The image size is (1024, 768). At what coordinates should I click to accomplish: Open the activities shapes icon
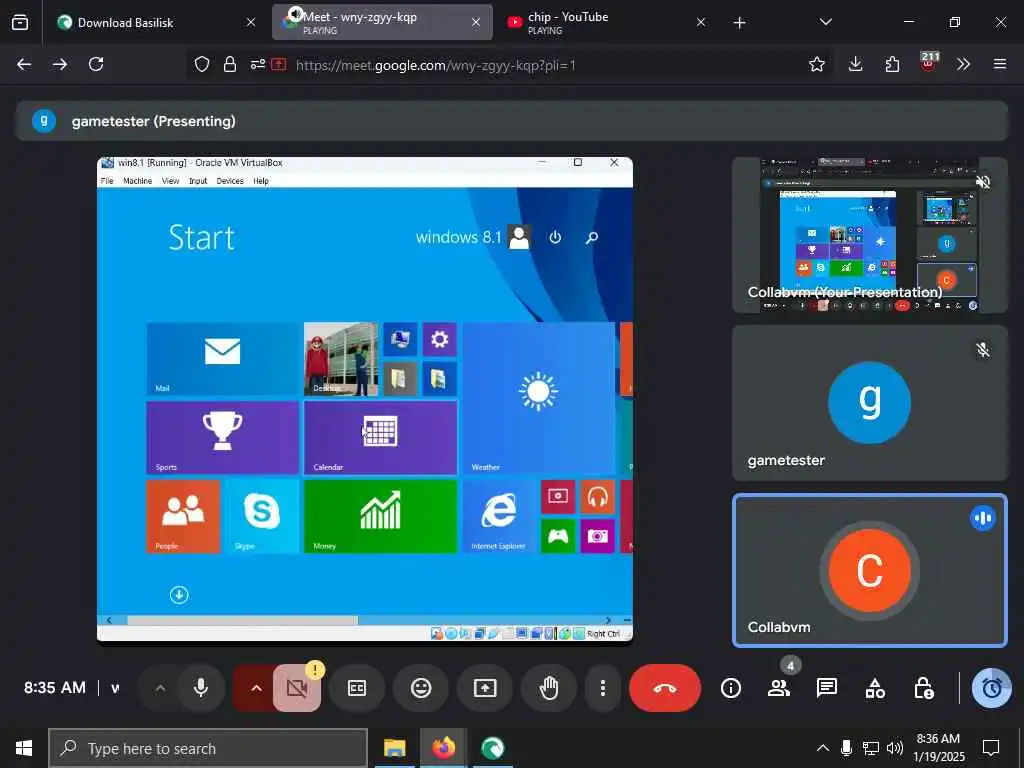click(x=875, y=688)
